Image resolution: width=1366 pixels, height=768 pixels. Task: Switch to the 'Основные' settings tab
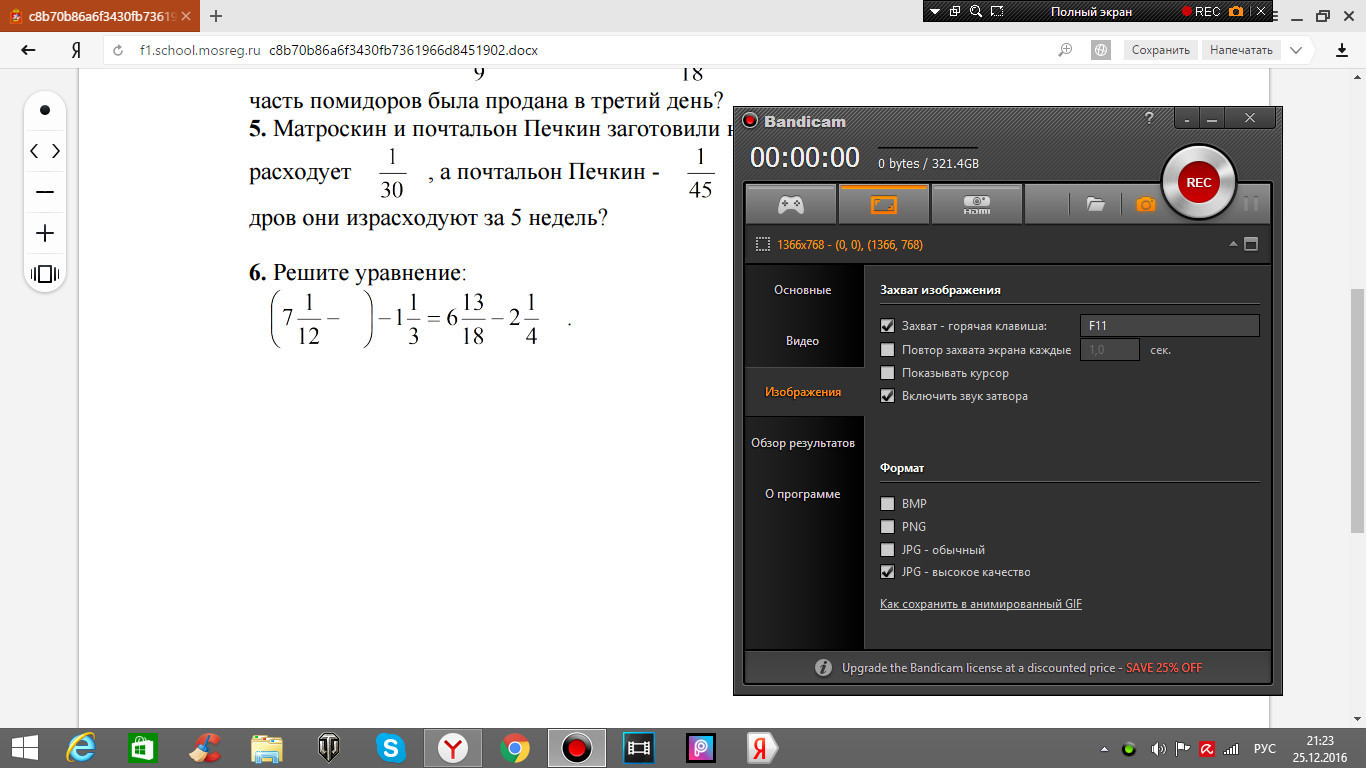[802, 290]
